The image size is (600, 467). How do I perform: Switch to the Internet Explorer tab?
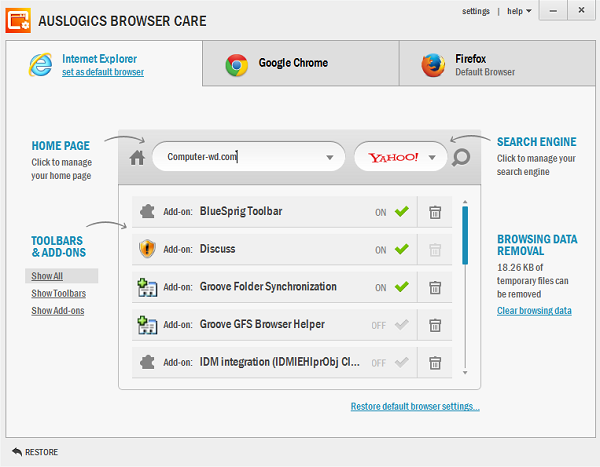[104, 64]
